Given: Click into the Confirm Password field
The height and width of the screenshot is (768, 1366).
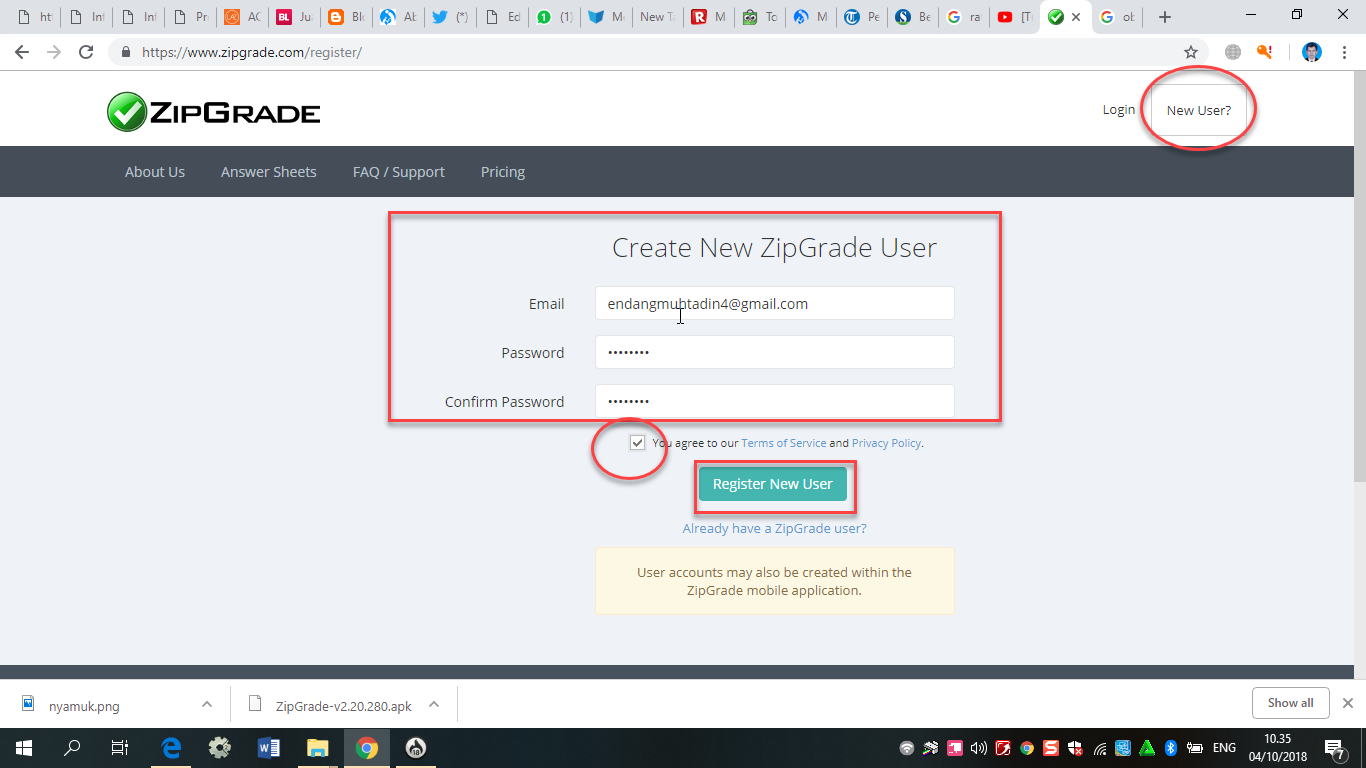Looking at the screenshot, I should coord(775,402).
